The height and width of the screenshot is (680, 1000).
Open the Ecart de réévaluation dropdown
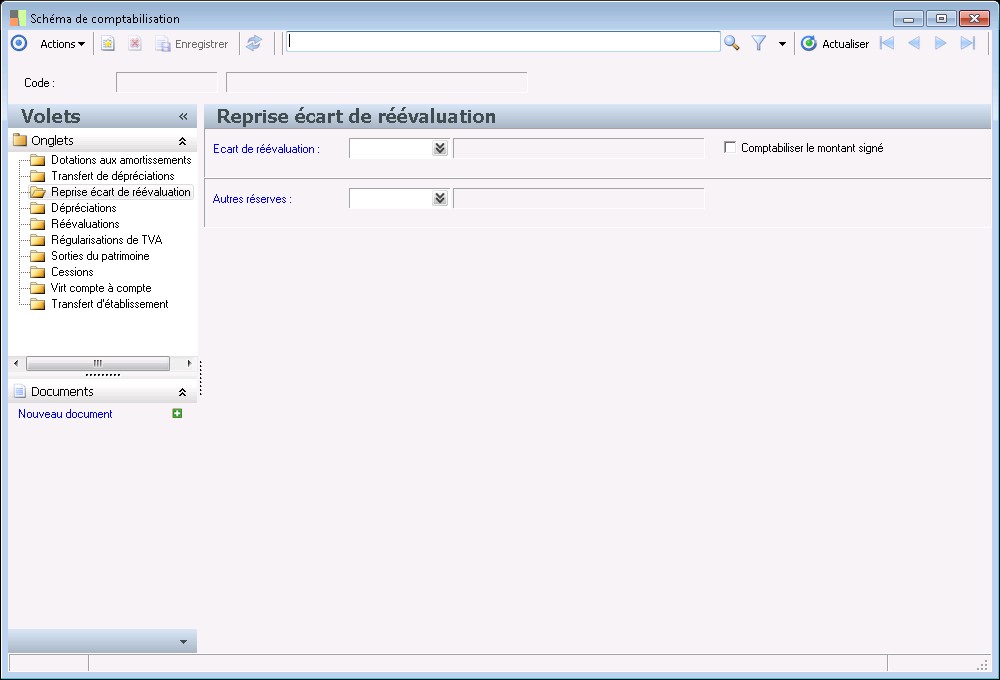pyautogui.click(x=440, y=148)
